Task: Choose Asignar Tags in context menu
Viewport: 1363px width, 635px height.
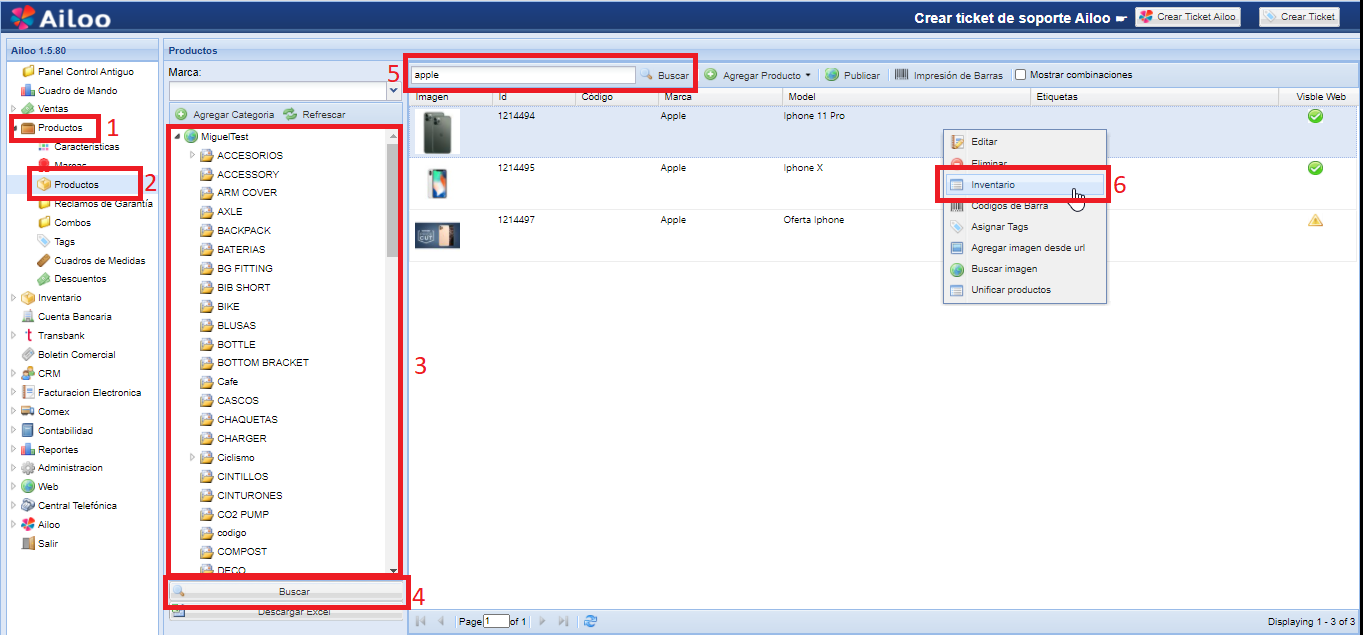Action: tap(1025, 227)
